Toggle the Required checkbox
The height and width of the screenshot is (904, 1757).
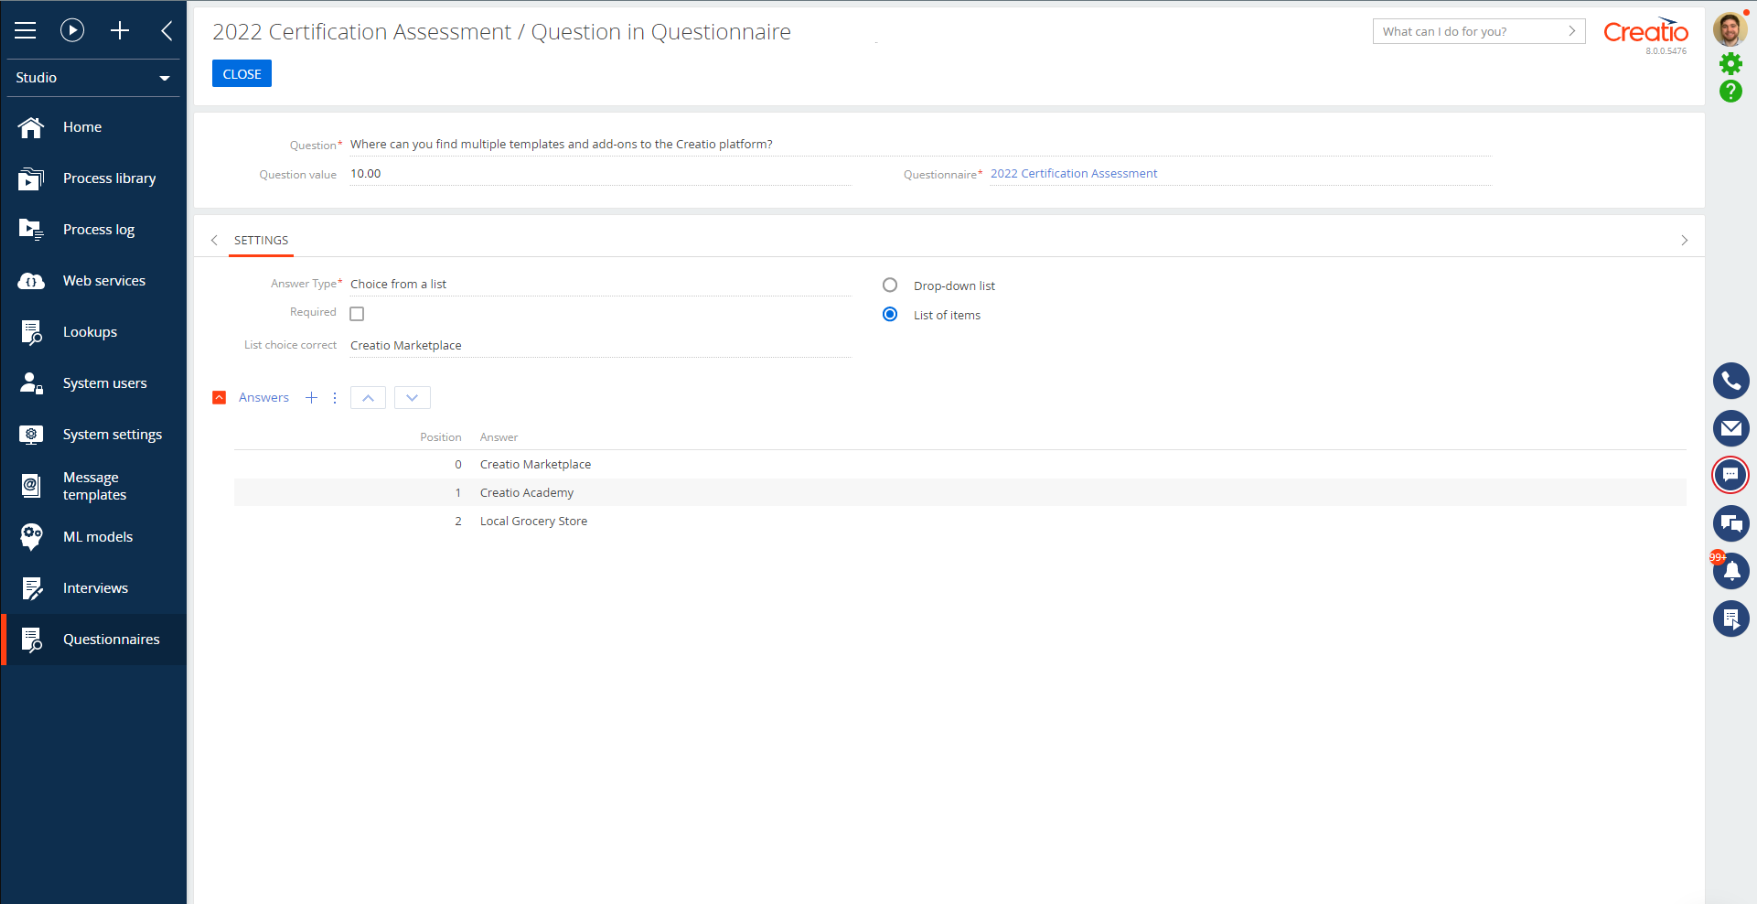tap(357, 314)
